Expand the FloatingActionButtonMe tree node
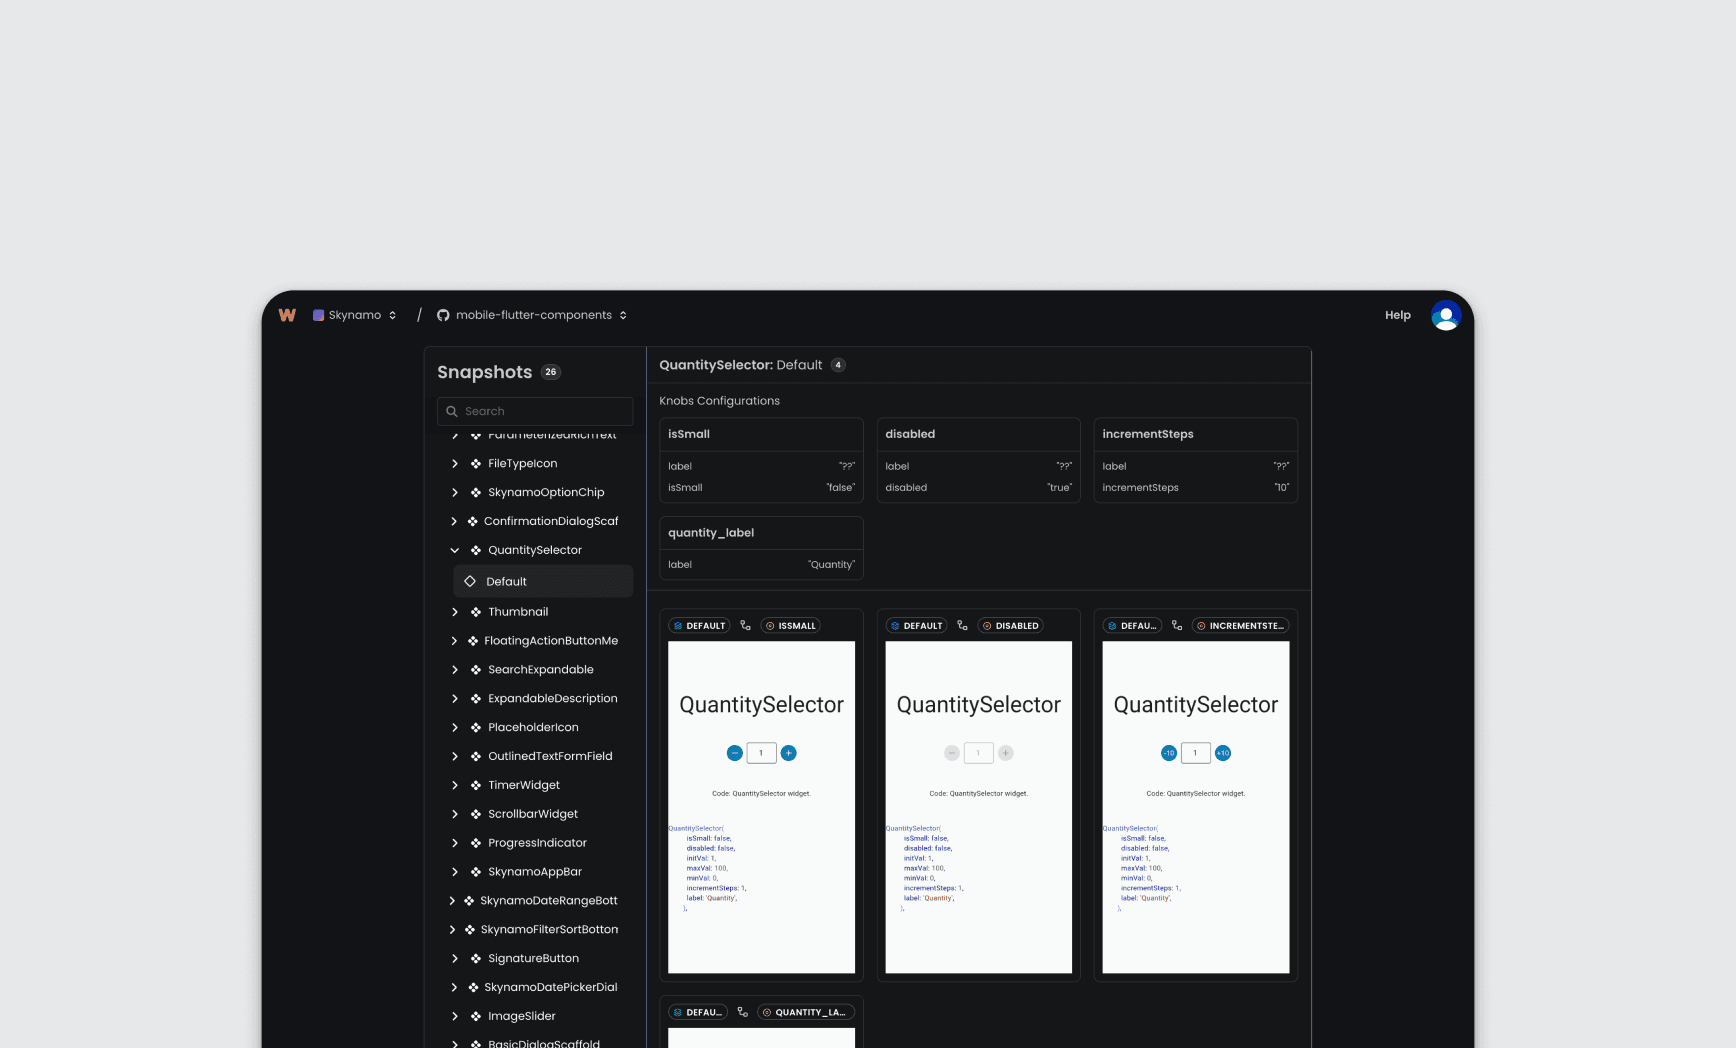This screenshot has height=1048, width=1736. point(454,641)
